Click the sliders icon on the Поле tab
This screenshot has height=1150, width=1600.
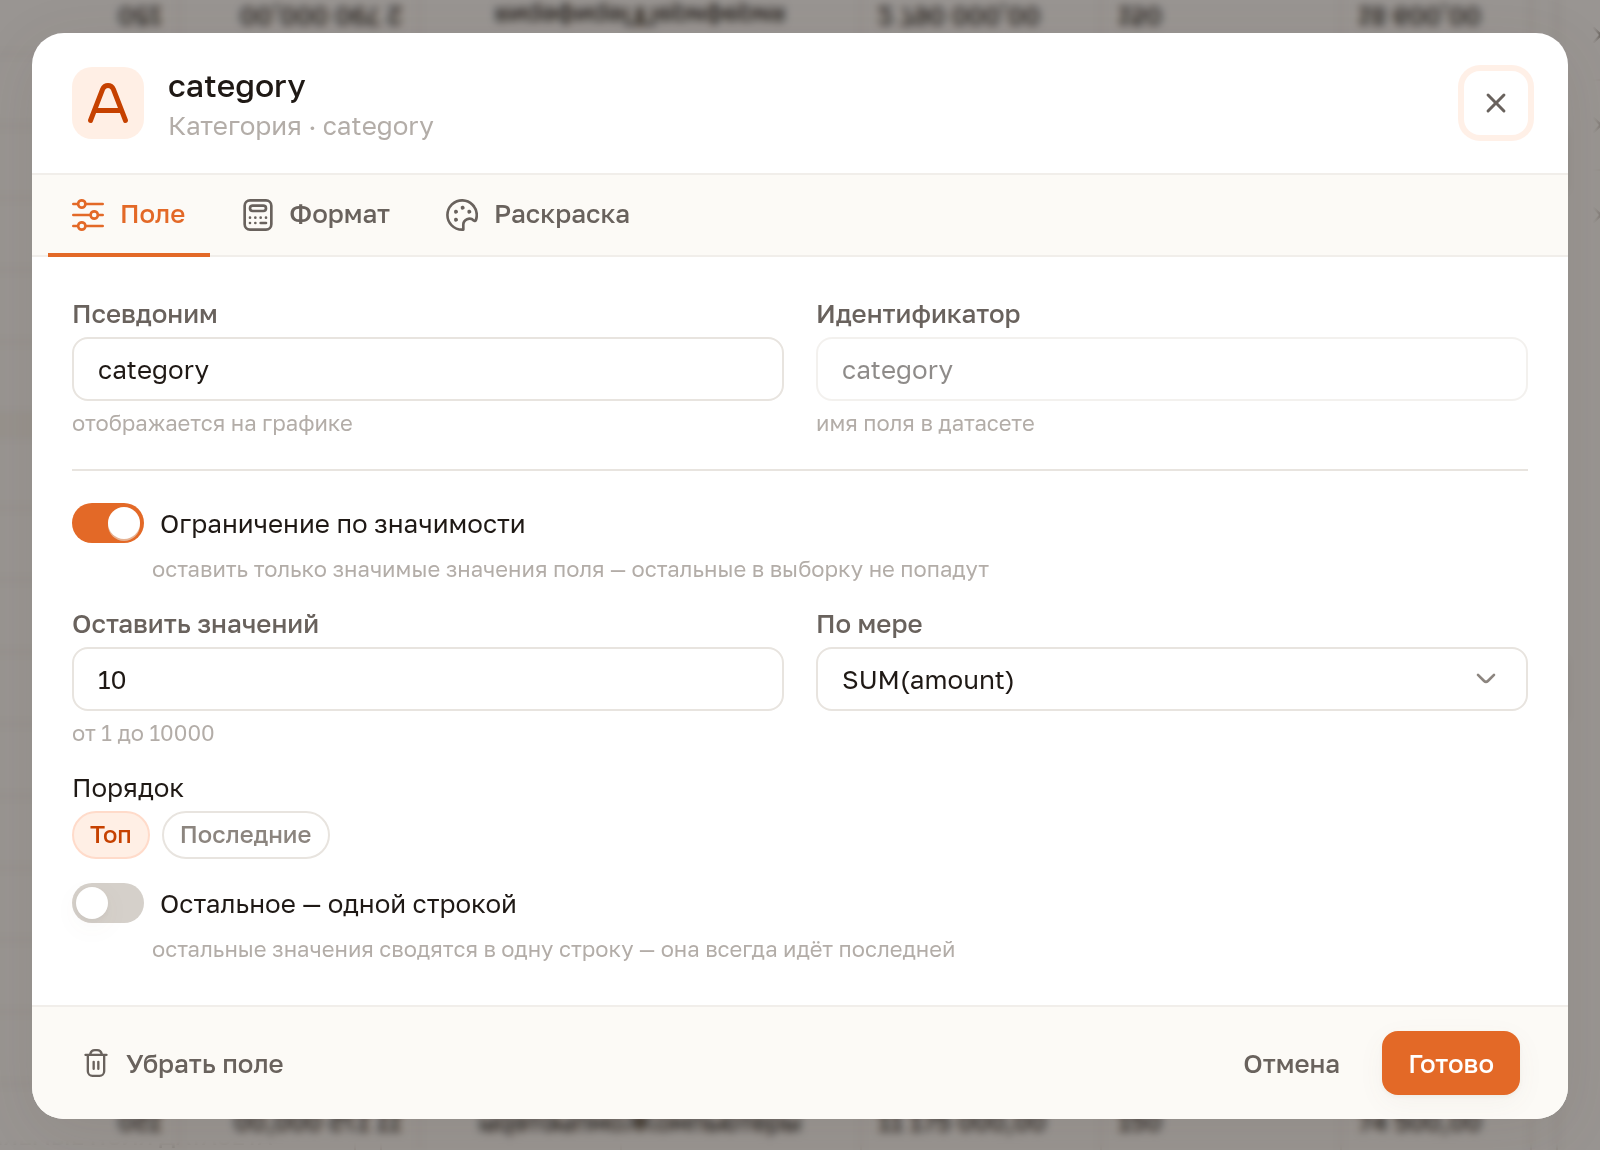tap(88, 215)
